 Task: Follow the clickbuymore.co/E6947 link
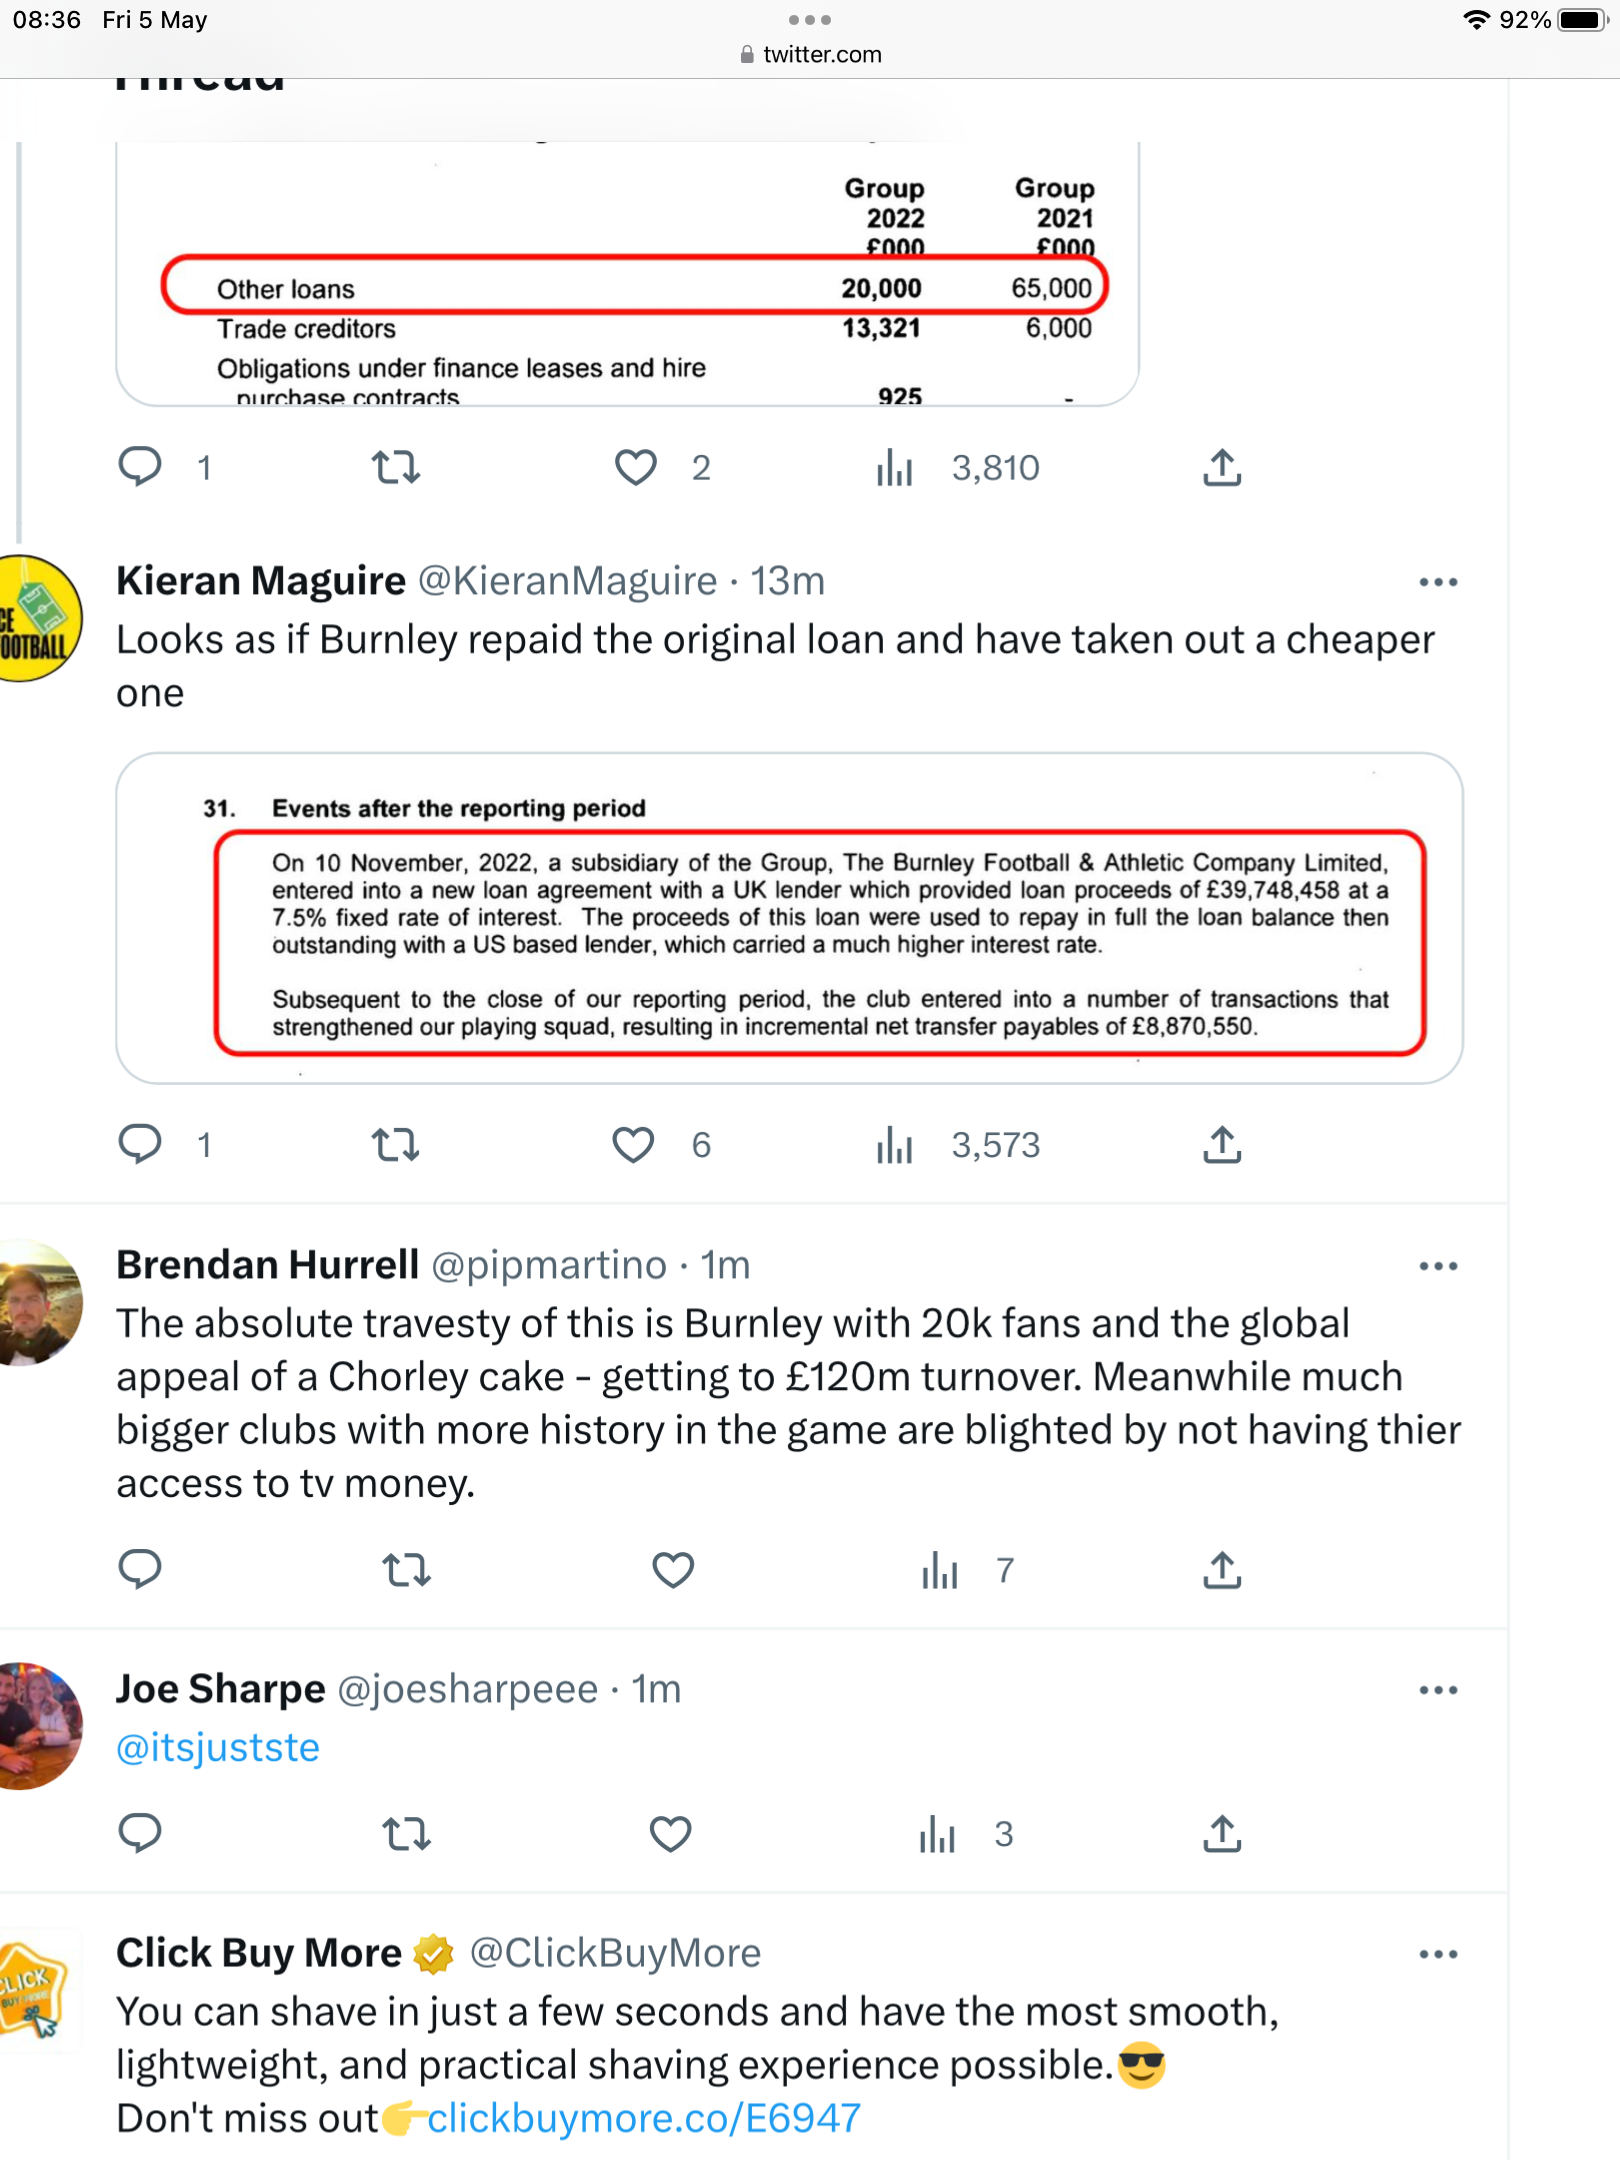click(x=644, y=2118)
